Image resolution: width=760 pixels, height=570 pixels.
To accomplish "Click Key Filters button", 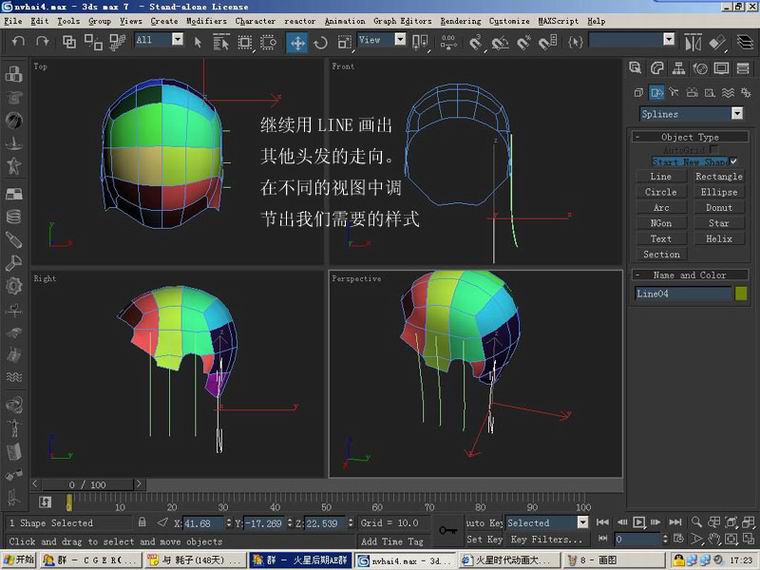I will tap(546, 539).
